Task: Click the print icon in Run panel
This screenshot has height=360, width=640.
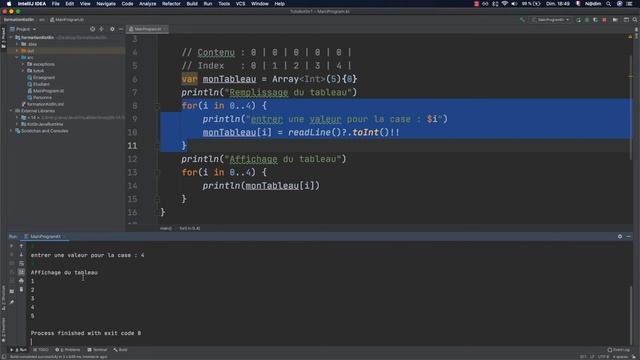Action: coord(22,280)
